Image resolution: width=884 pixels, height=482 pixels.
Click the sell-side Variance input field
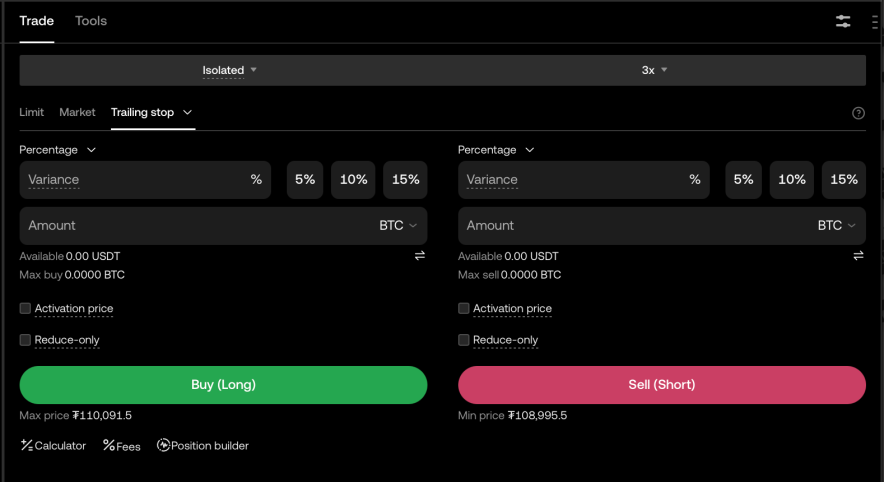tap(570, 180)
